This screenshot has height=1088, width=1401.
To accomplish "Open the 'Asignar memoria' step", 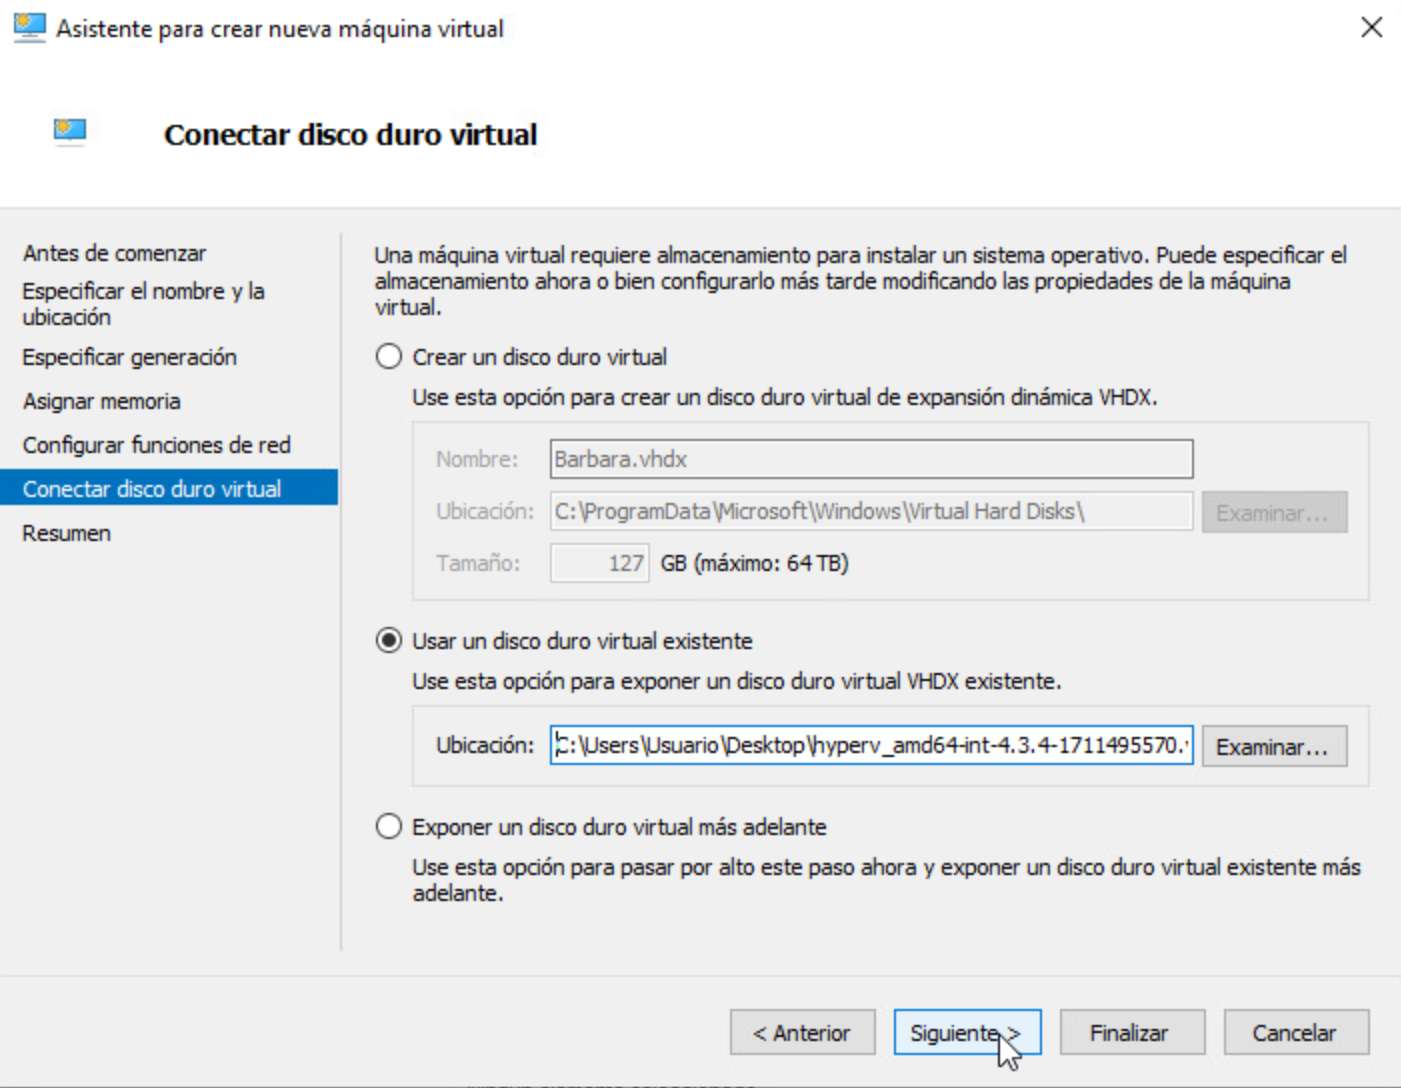I will click(101, 401).
